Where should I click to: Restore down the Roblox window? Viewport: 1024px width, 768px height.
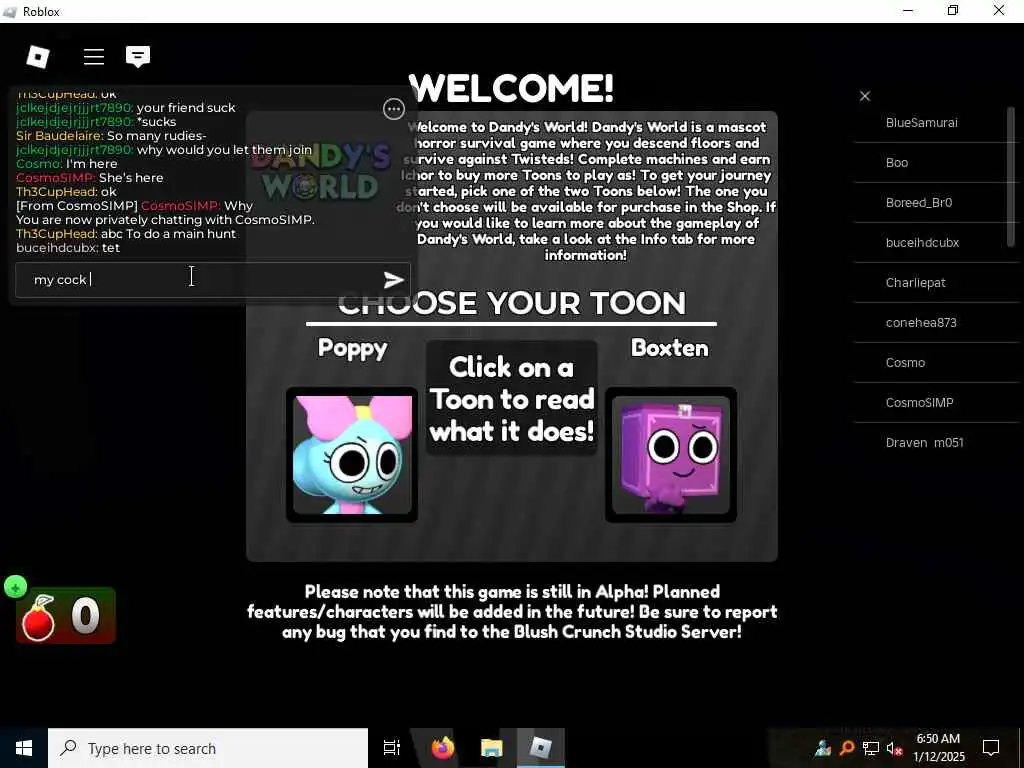[953, 11]
